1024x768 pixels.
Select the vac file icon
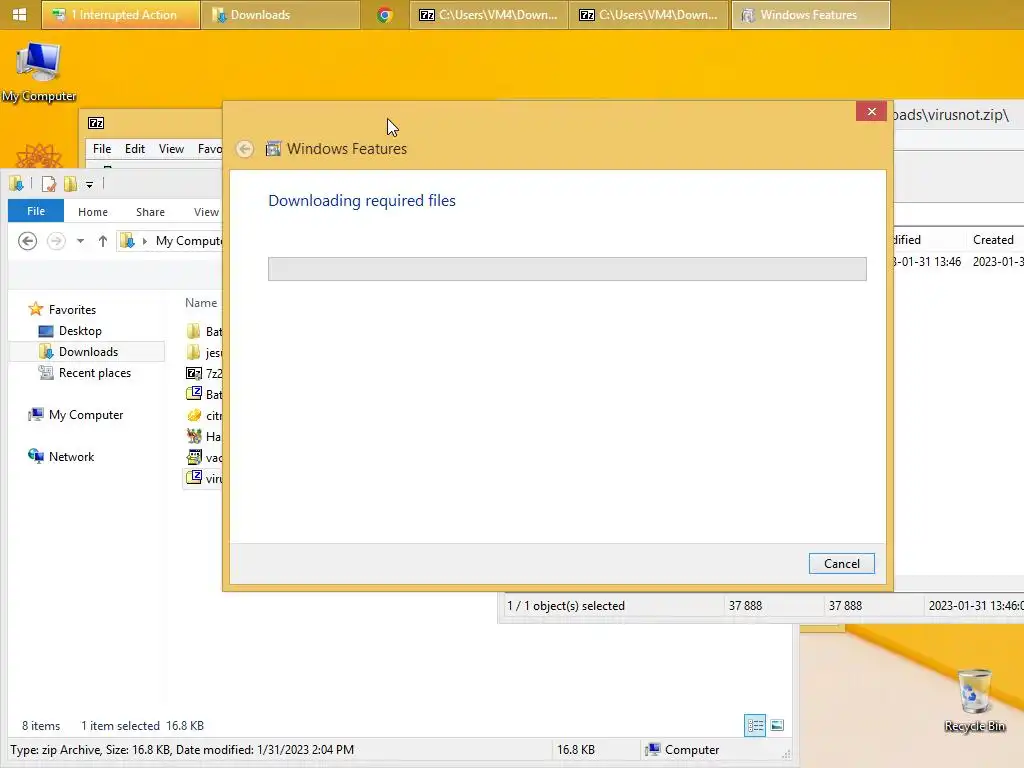194,457
